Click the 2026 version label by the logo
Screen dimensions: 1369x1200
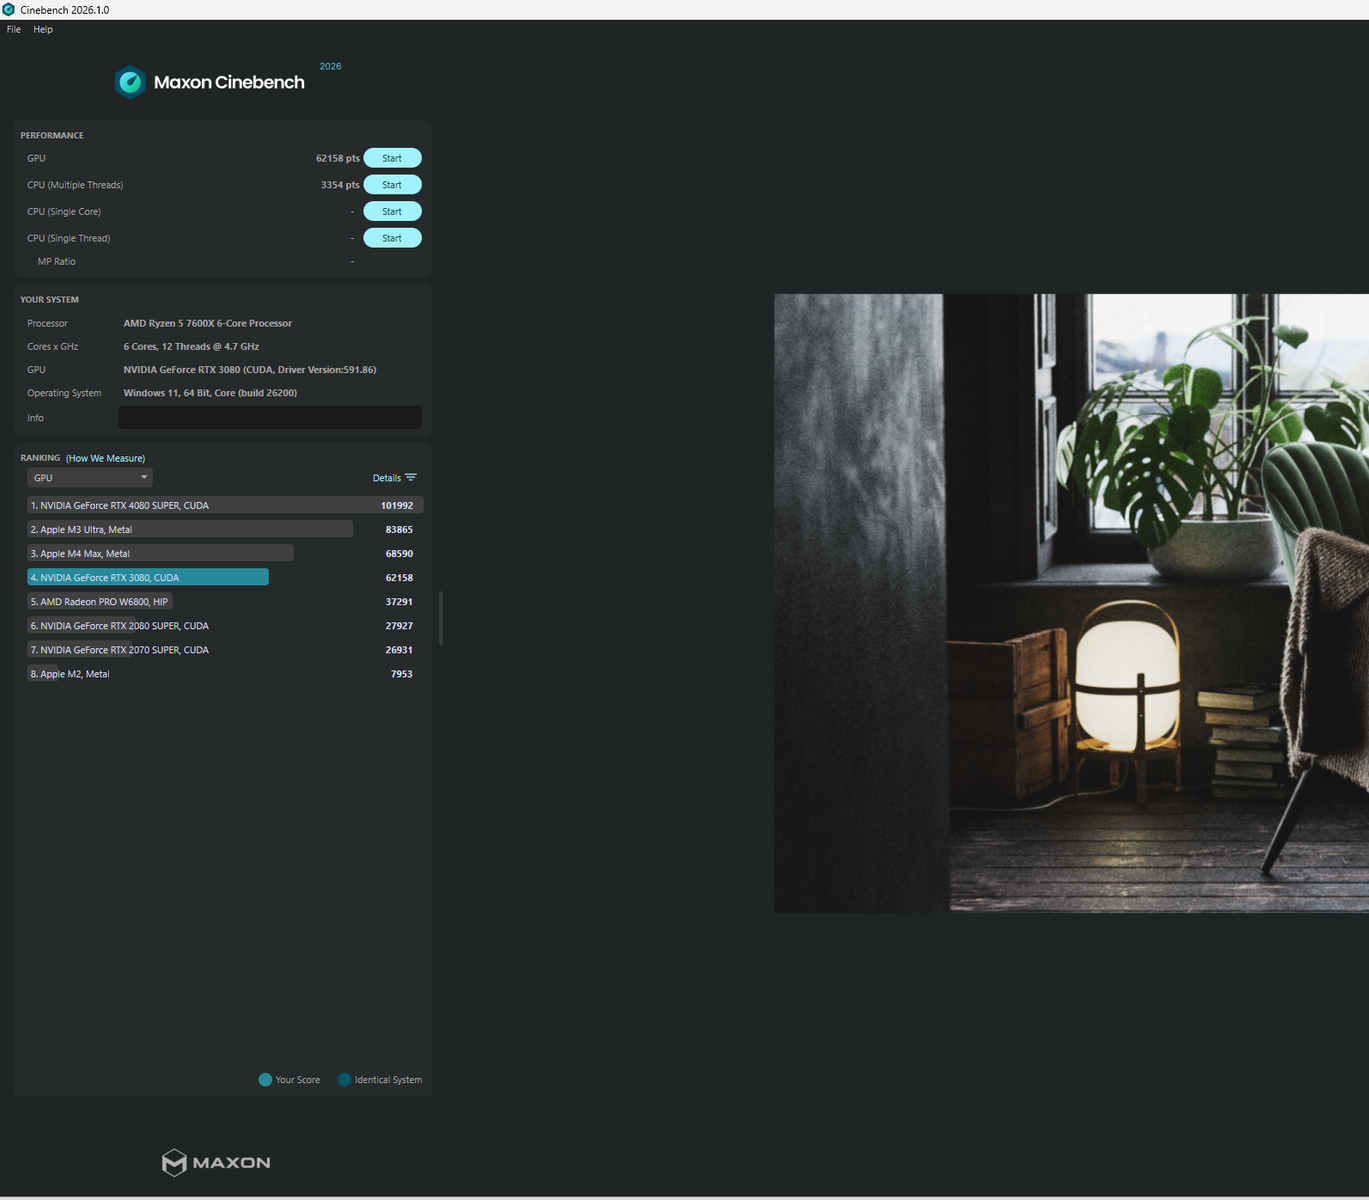330,66
